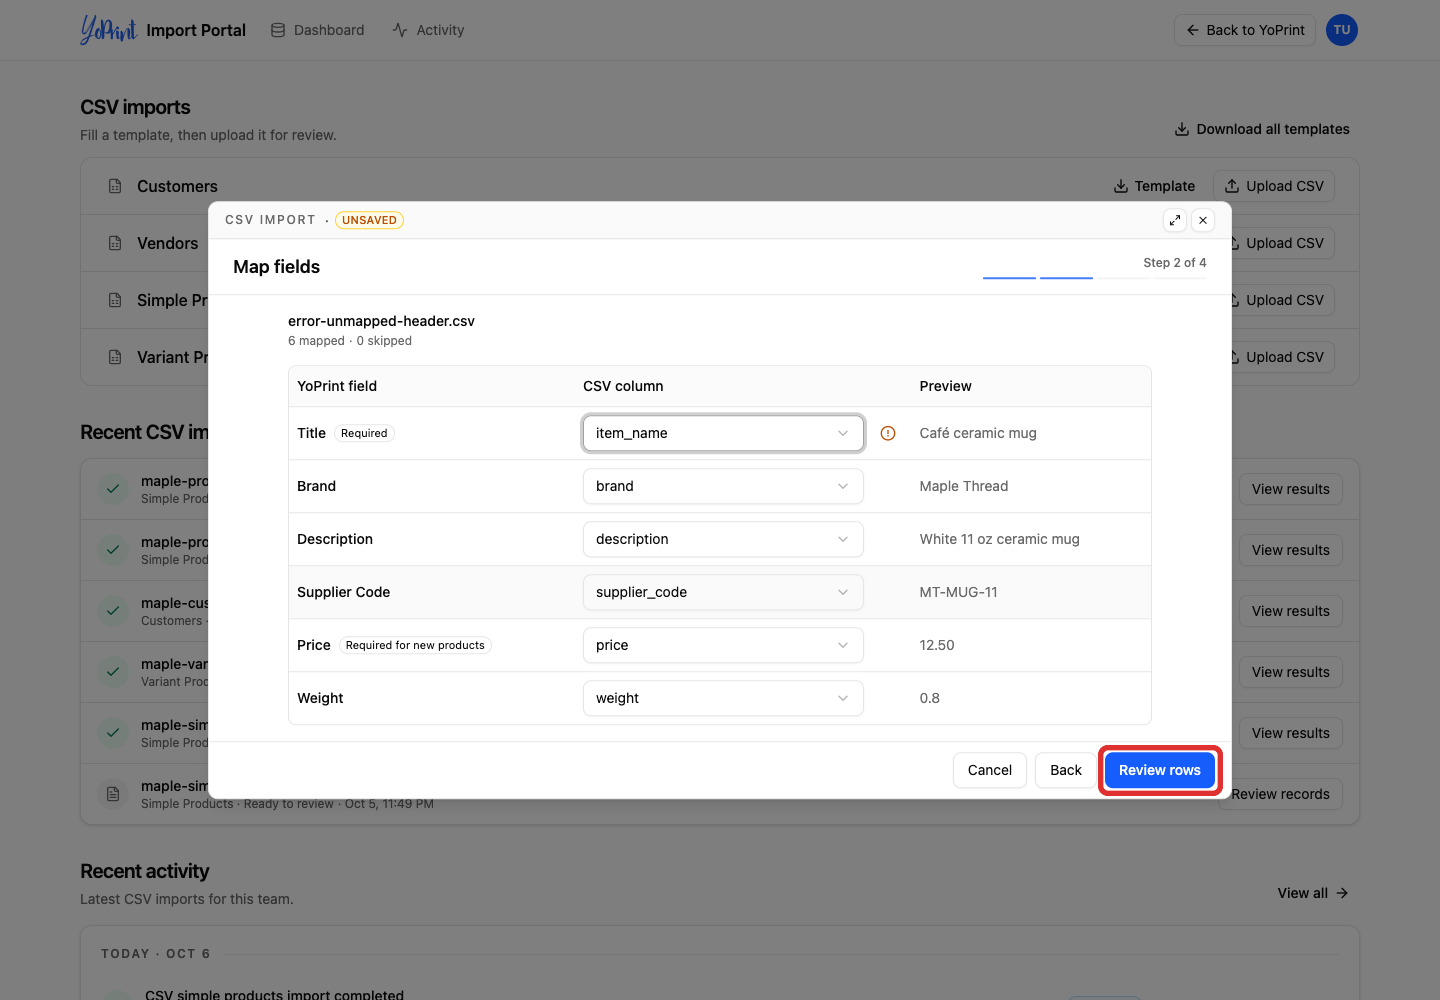Click the '12.50' price preview value
This screenshot has width=1440, height=1000.
(x=937, y=645)
